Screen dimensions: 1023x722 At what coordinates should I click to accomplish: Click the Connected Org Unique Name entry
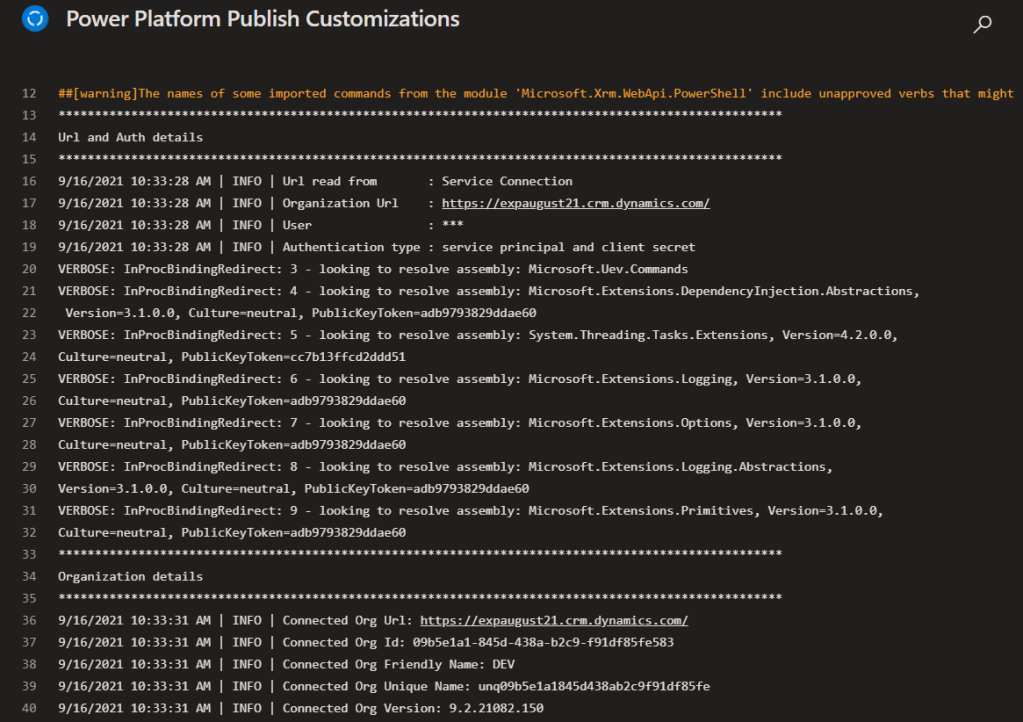point(383,686)
